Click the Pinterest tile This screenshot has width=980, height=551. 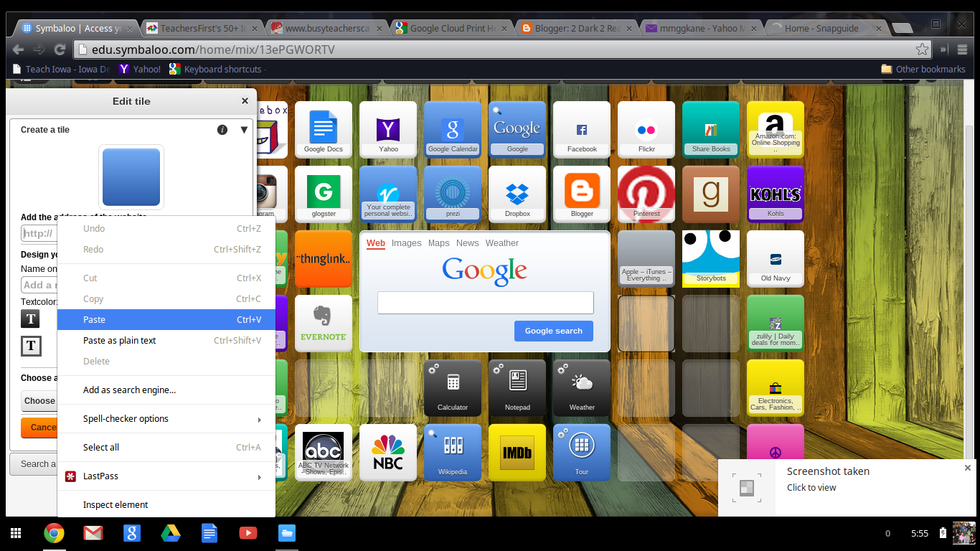[646, 194]
